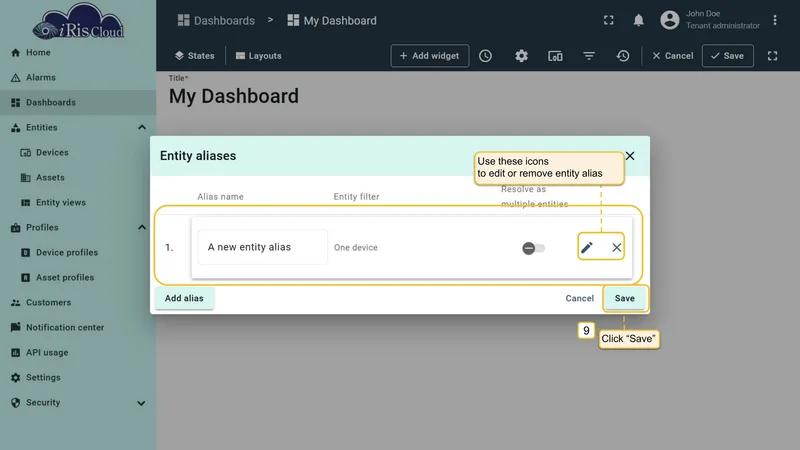Click the My Dashboard breadcrumb
800x450 pixels.
pos(332,20)
